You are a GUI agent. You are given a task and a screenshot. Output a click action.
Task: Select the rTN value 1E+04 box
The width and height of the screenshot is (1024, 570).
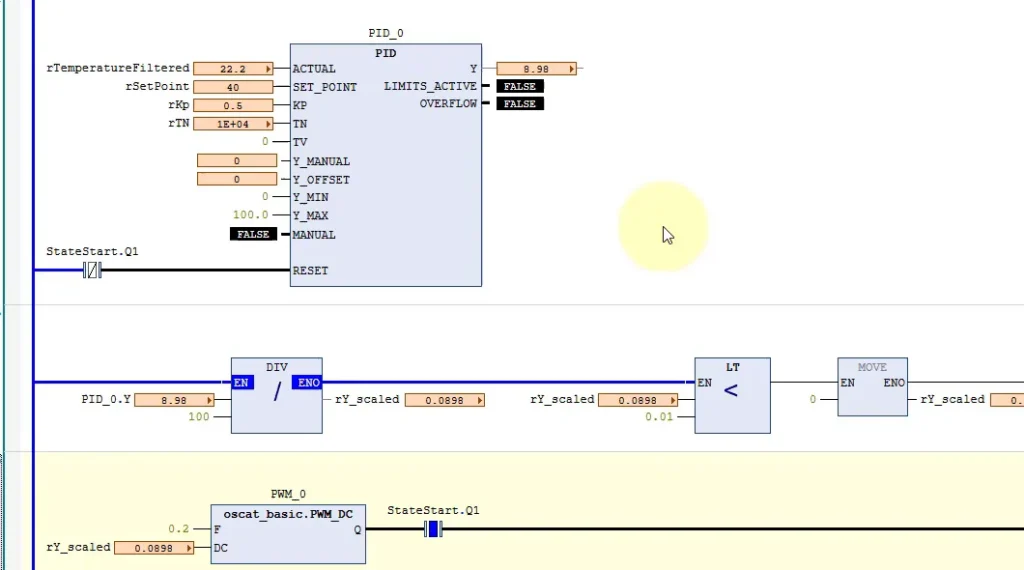point(233,123)
